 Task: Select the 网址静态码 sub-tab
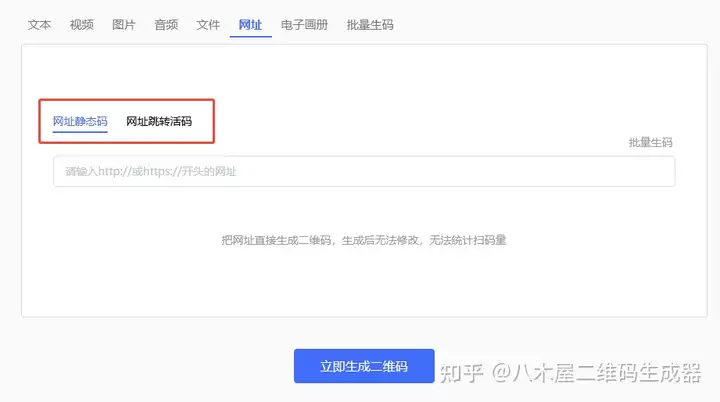80,121
